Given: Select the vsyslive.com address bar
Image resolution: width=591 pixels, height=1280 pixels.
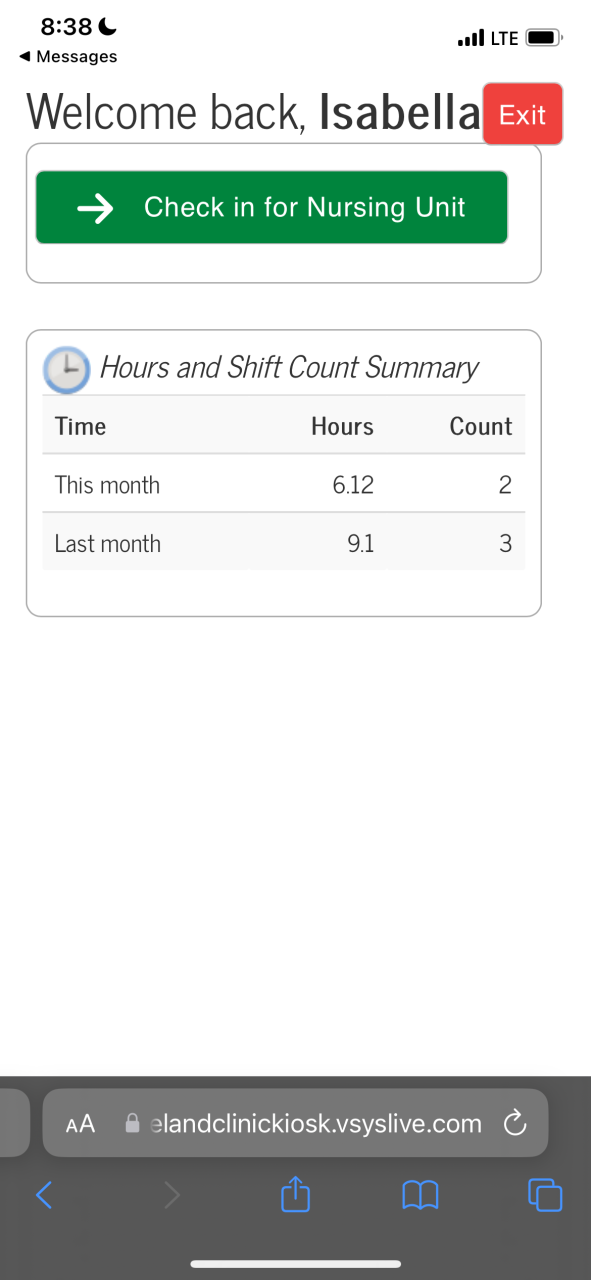Looking at the screenshot, I should click(x=296, y=1123).
